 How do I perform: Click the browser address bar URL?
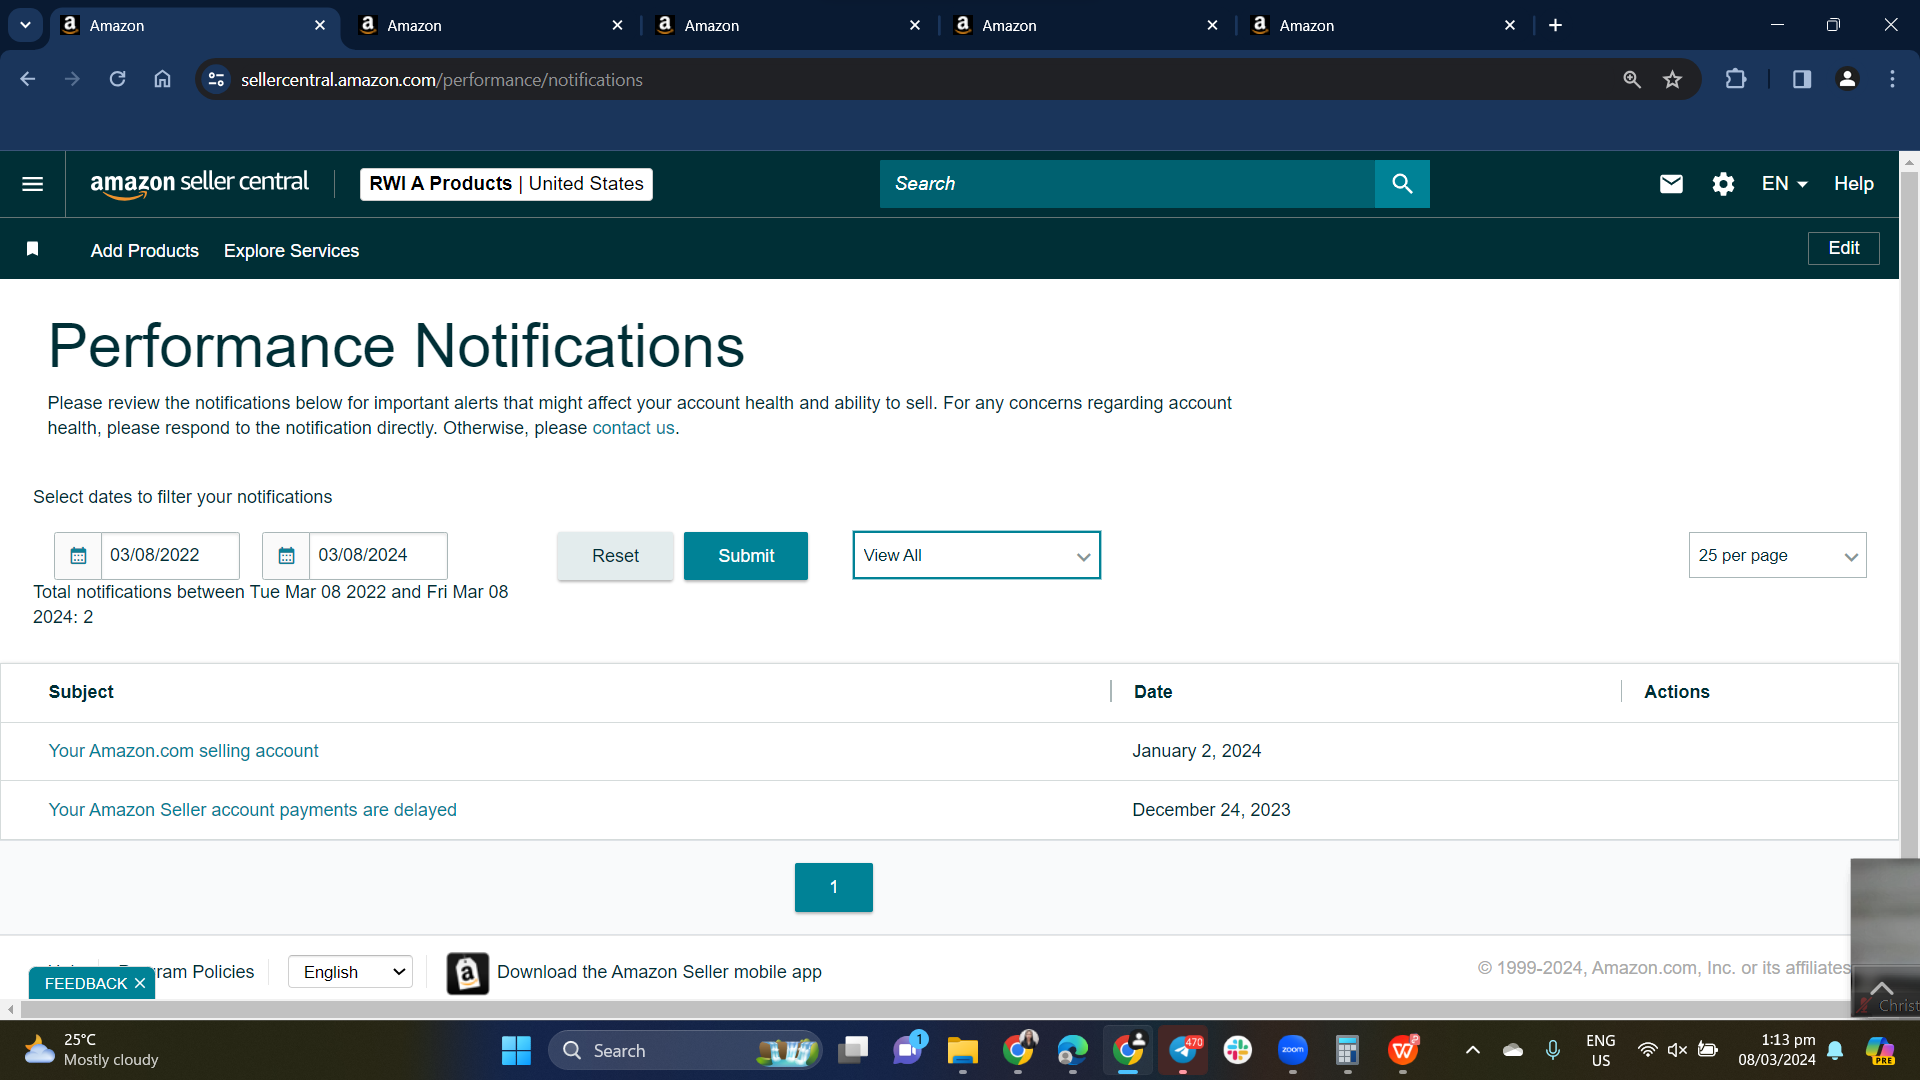[441, 80]
